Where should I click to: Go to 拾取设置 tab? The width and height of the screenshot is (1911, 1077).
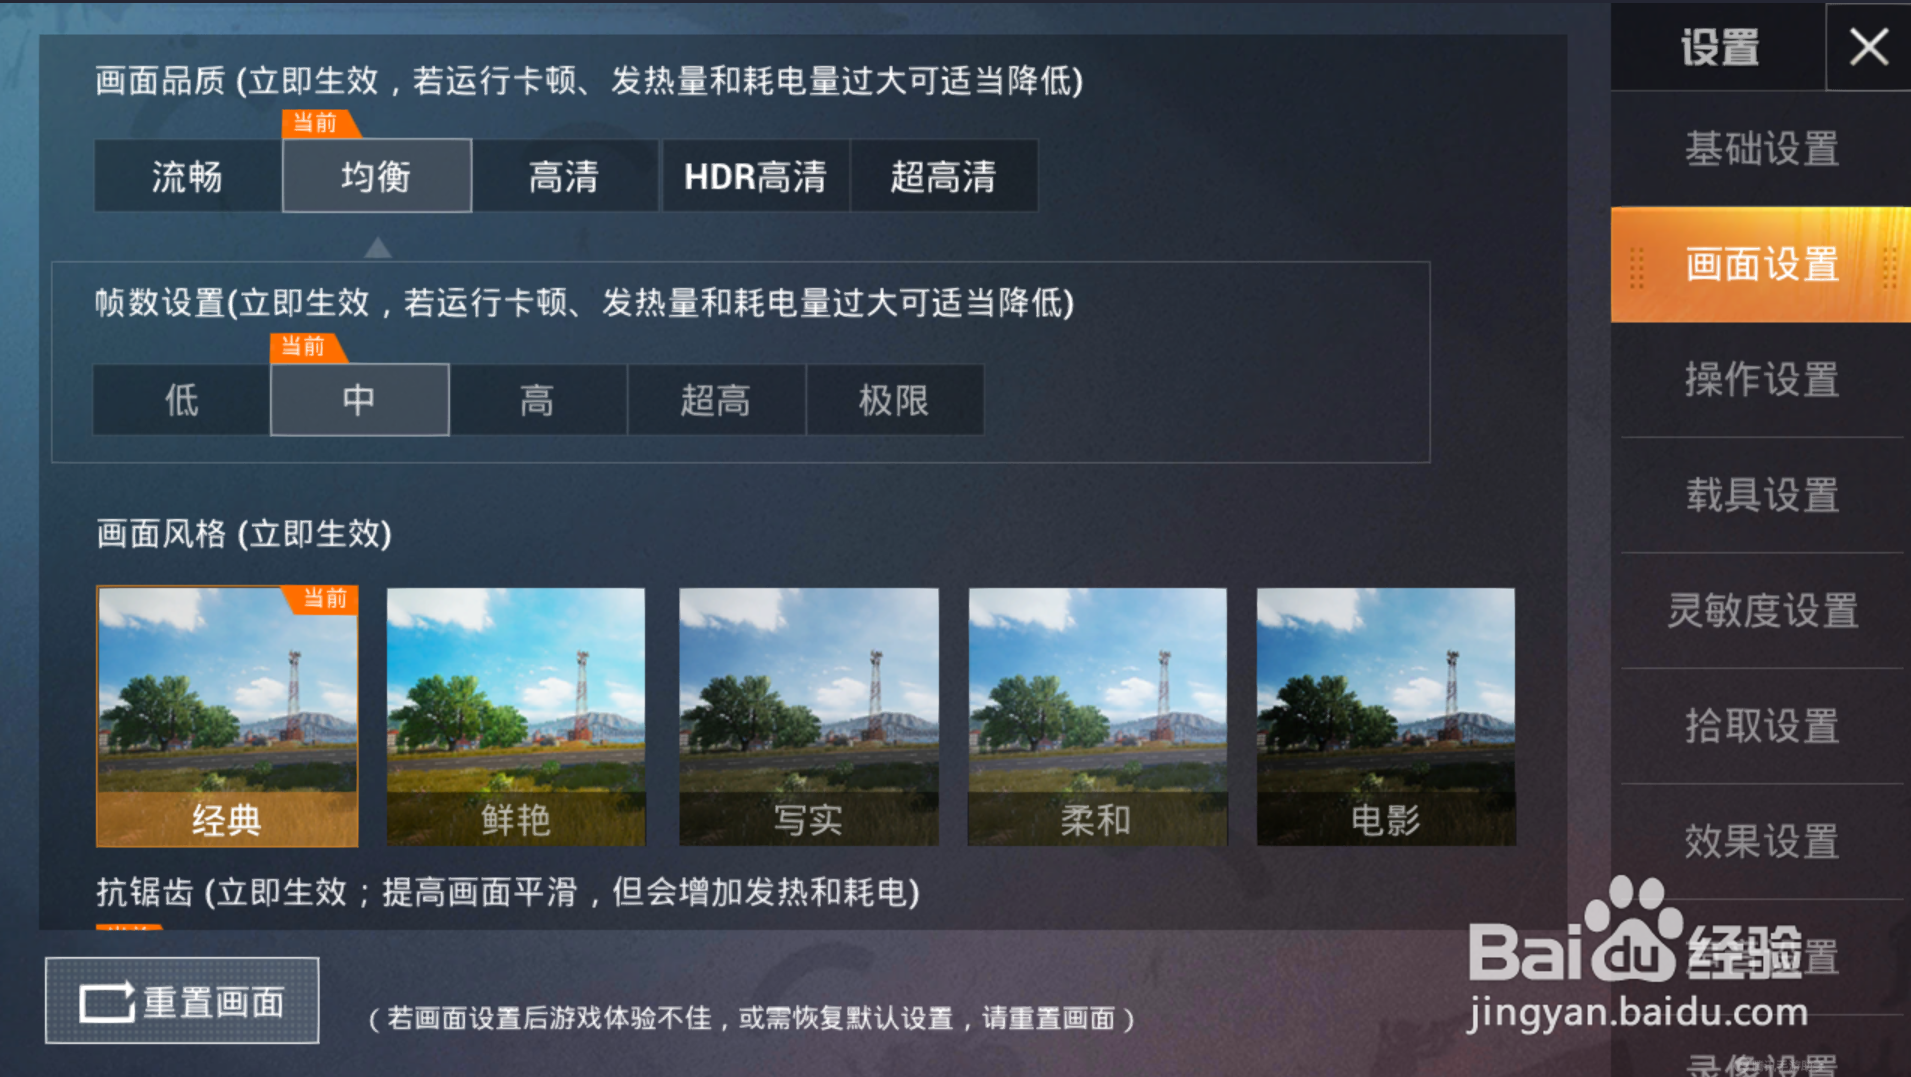tap(1762, 726)
